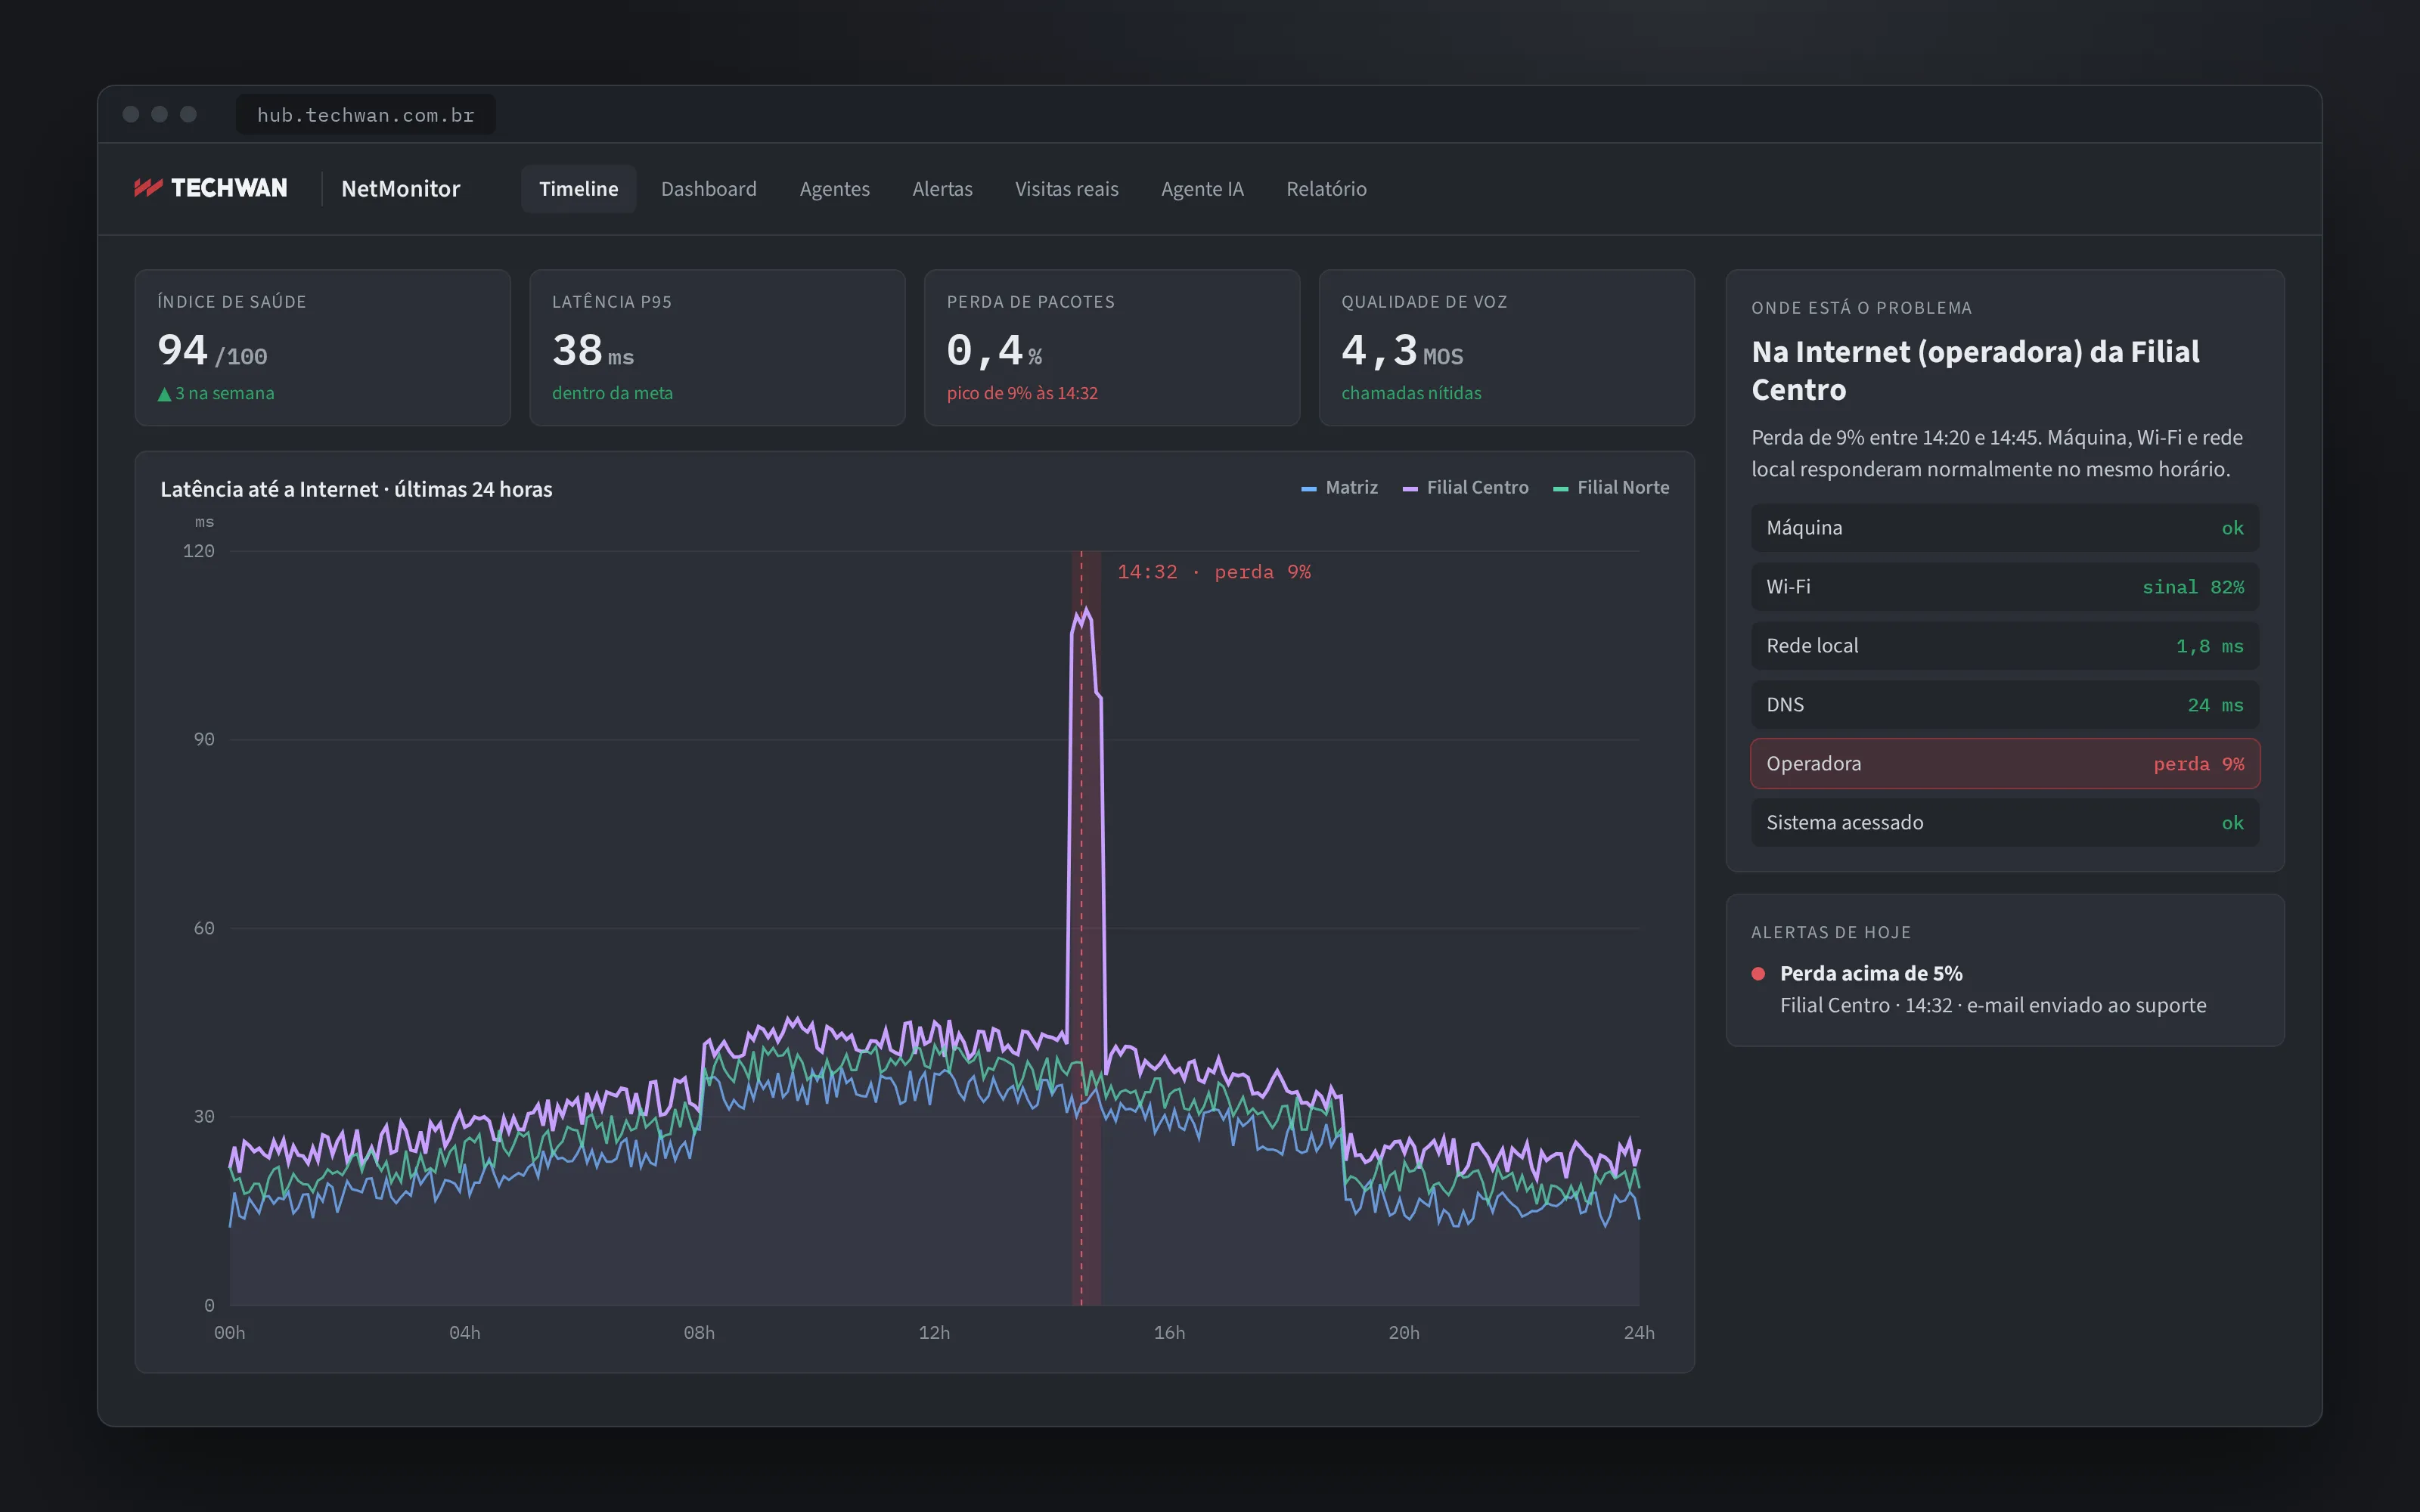2420x1512 pixels.
Task: Select the Wi-Fi diagnostic row
Action: [2004, 587]
